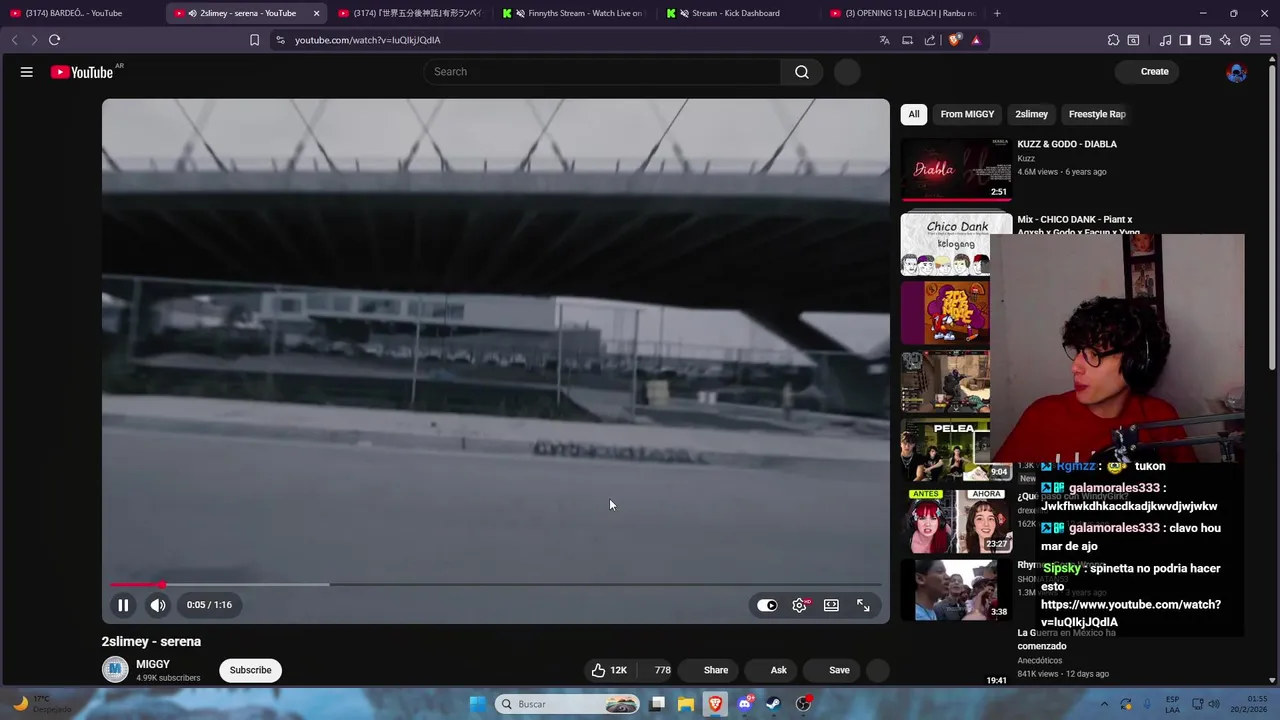The image size is (1280, 720).
Task: Click the page vertical scrollbar
Action: tap(1273, 210)
